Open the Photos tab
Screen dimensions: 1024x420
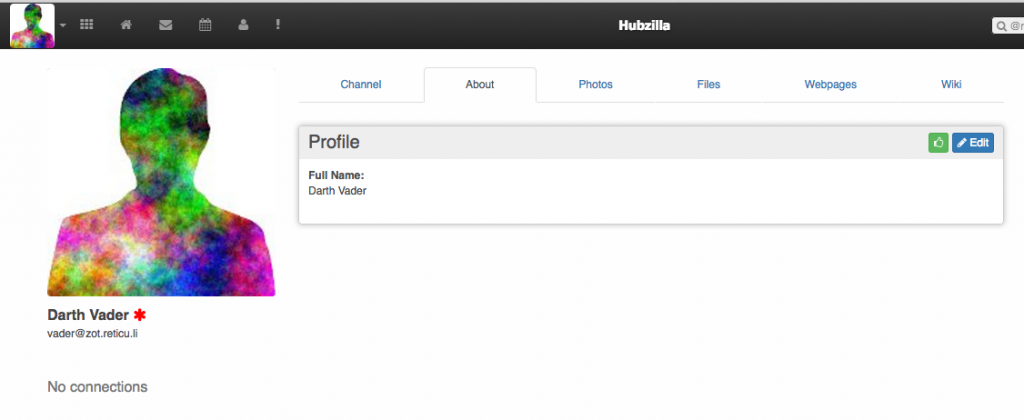(595, 85)
